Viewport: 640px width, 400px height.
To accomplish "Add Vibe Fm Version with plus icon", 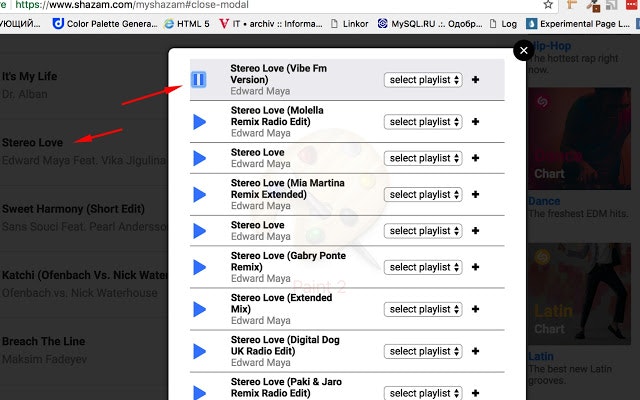I will click(475, 80).
